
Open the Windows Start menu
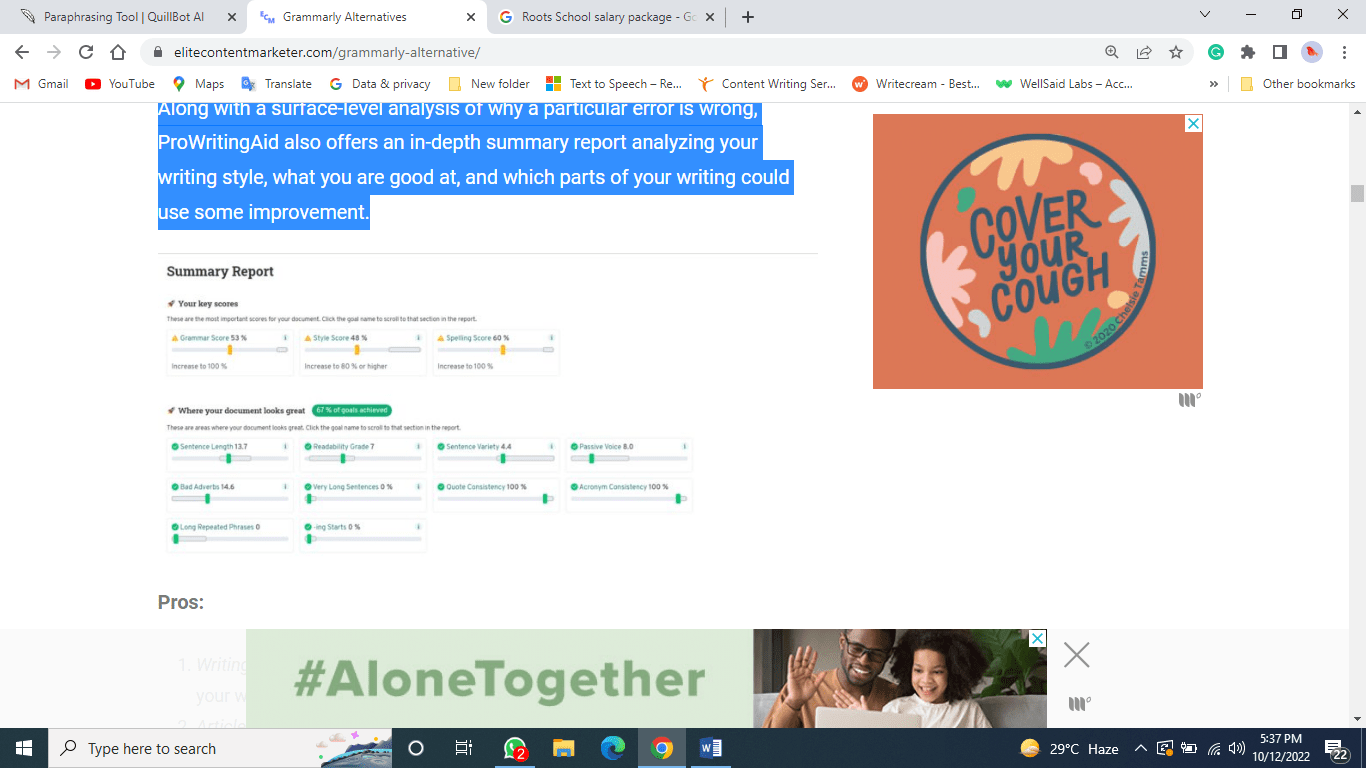24,748
